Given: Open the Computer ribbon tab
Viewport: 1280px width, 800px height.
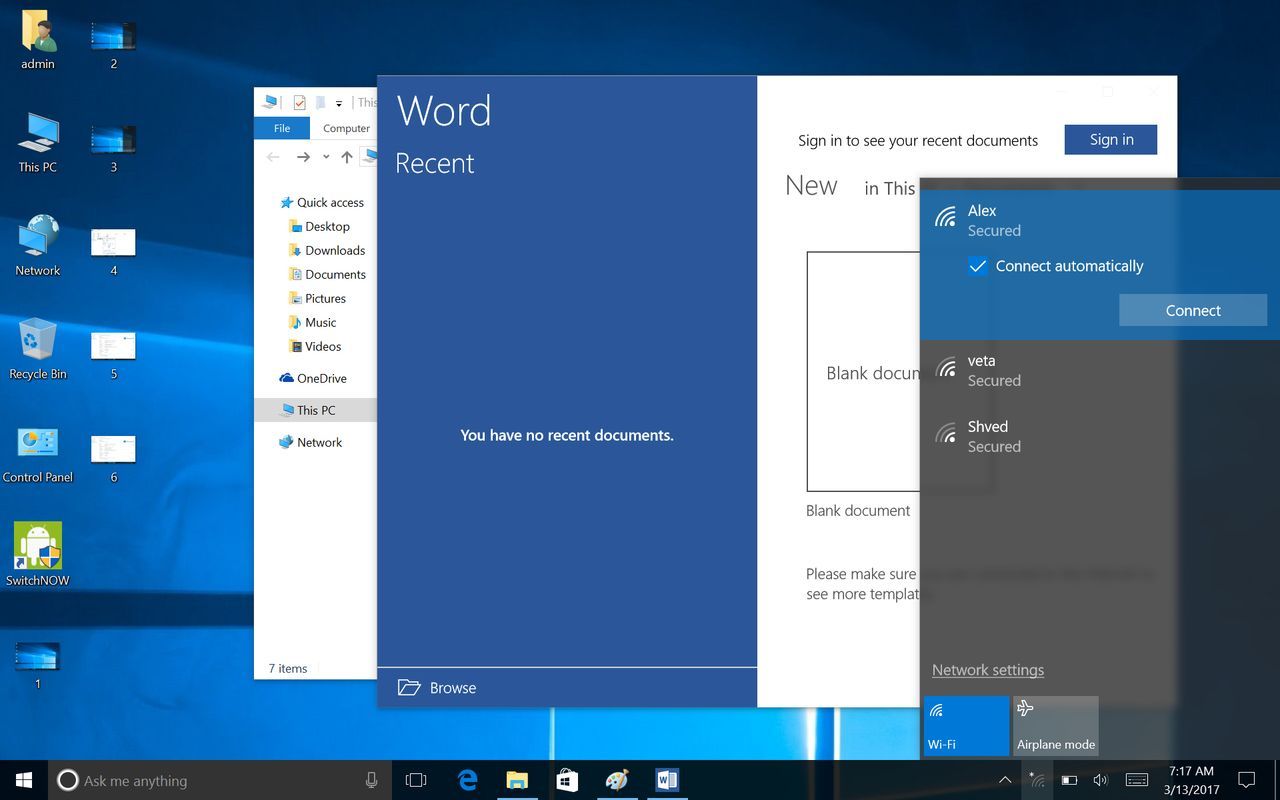Looking at the screenshot, I should [x=346, y=128].
